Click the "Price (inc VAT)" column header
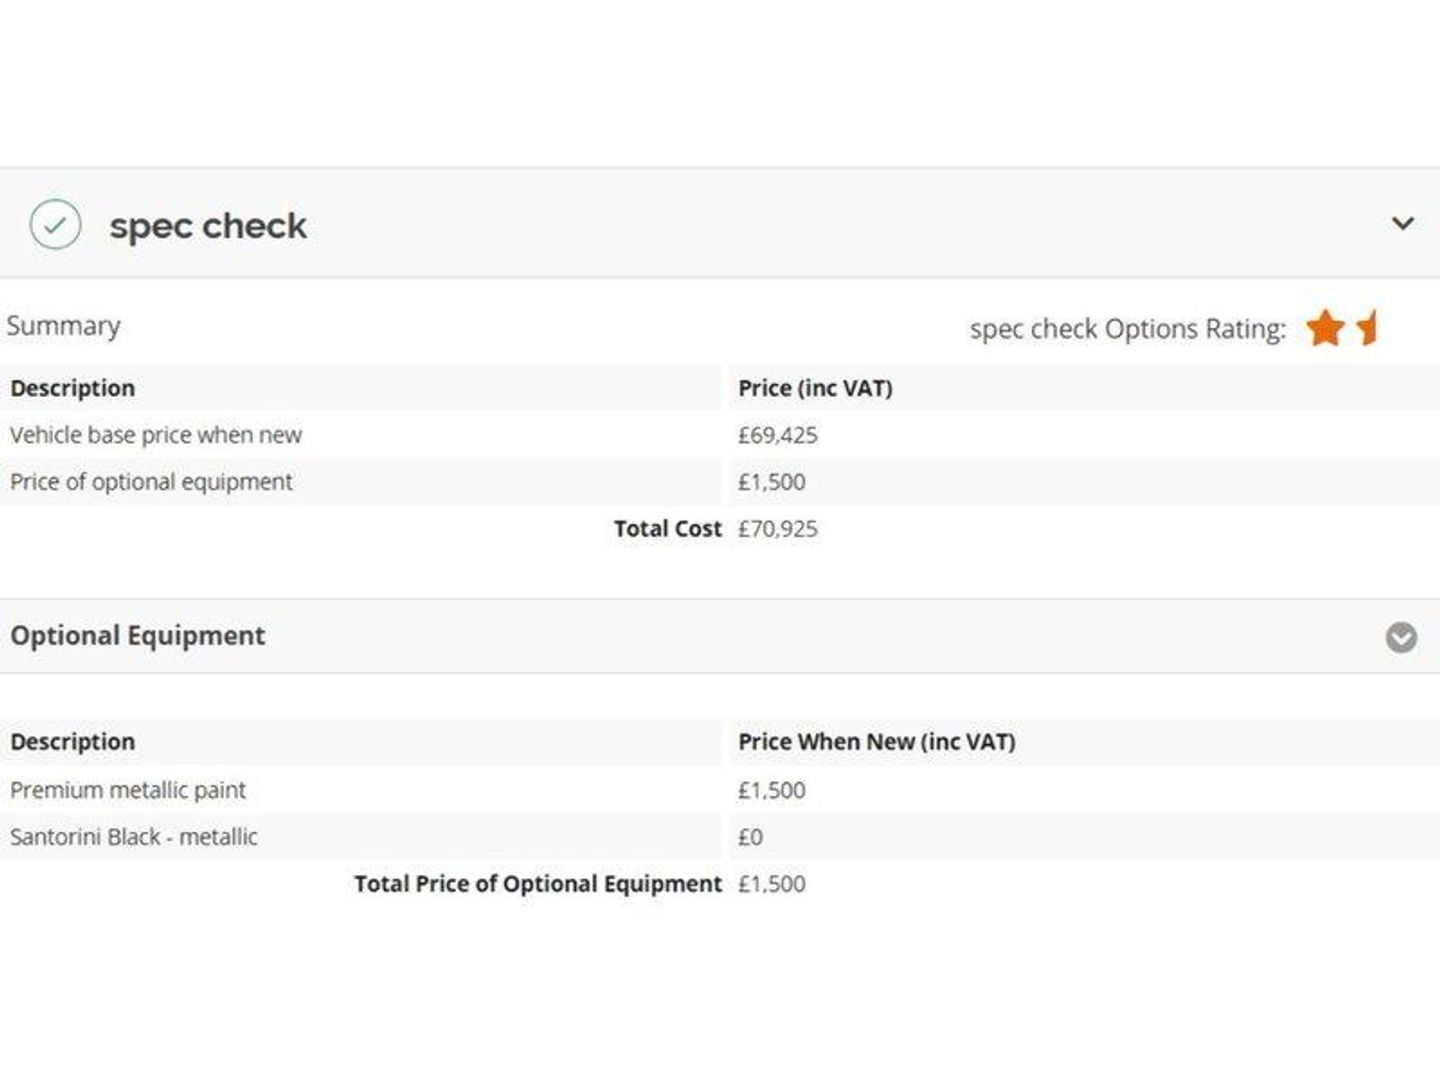The image size is (1440, 1080). pyautogui.click(x=815, y=388)
